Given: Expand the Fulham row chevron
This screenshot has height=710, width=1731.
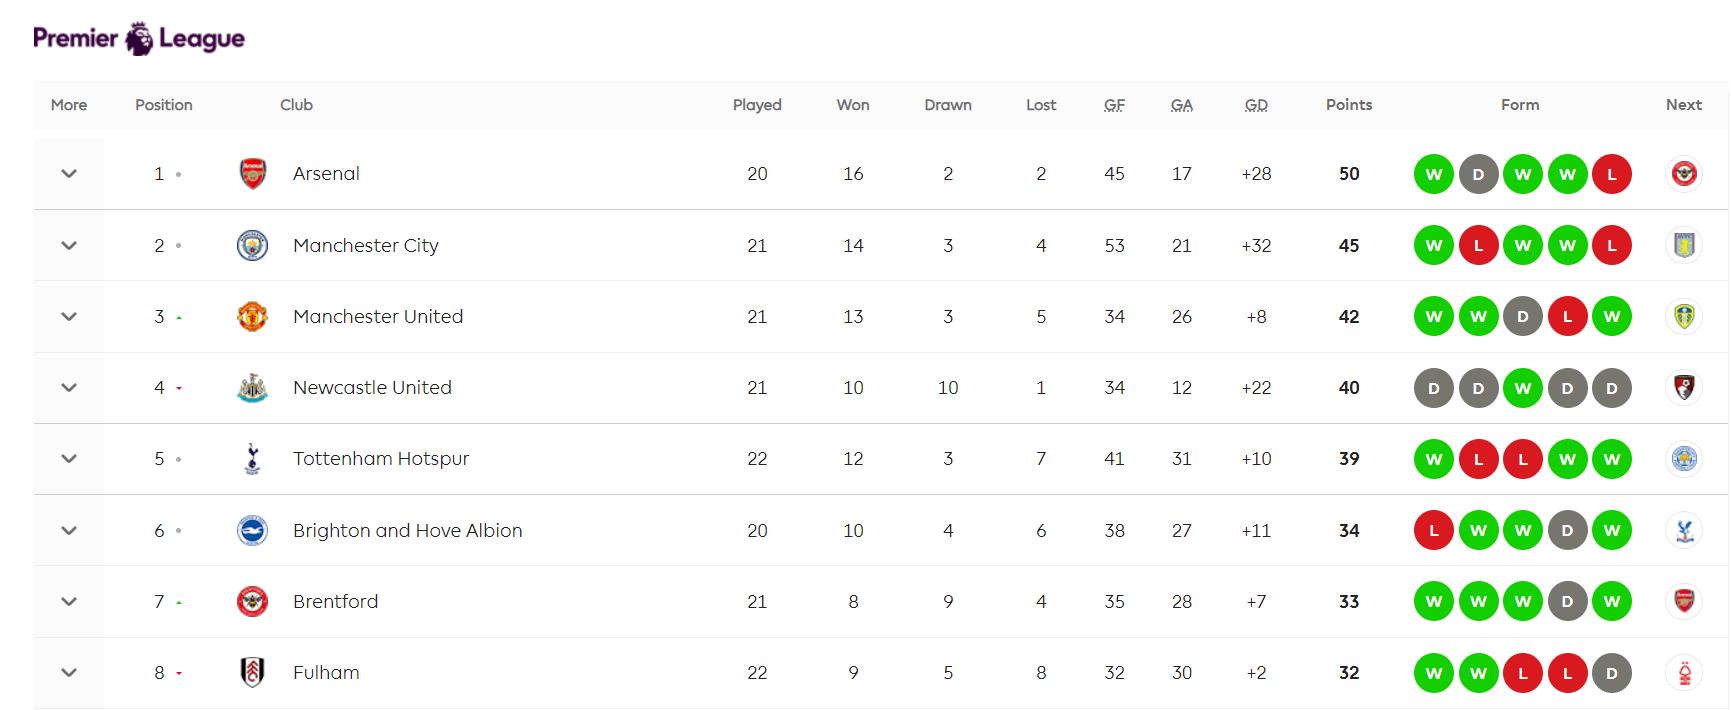Looking at the screenshot, I should [x=69, y=673].
